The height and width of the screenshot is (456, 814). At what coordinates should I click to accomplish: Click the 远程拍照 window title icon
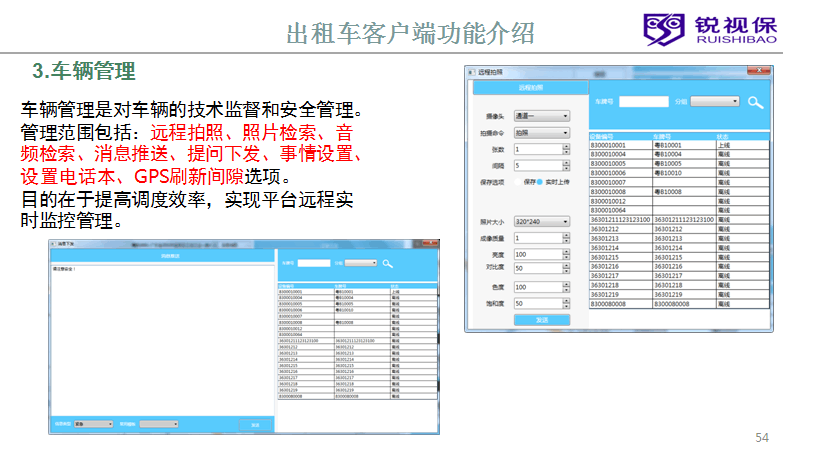pos(471,72)
